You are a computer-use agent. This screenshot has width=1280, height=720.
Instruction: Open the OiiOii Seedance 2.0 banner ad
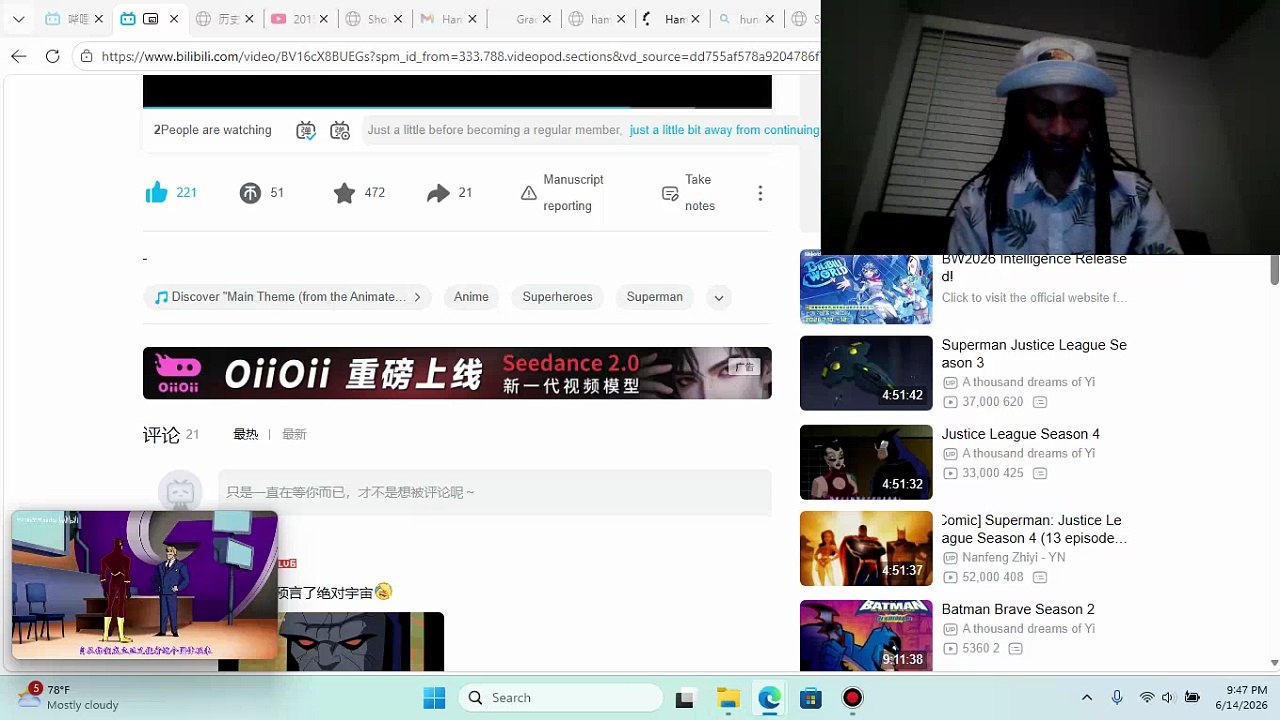457,373
